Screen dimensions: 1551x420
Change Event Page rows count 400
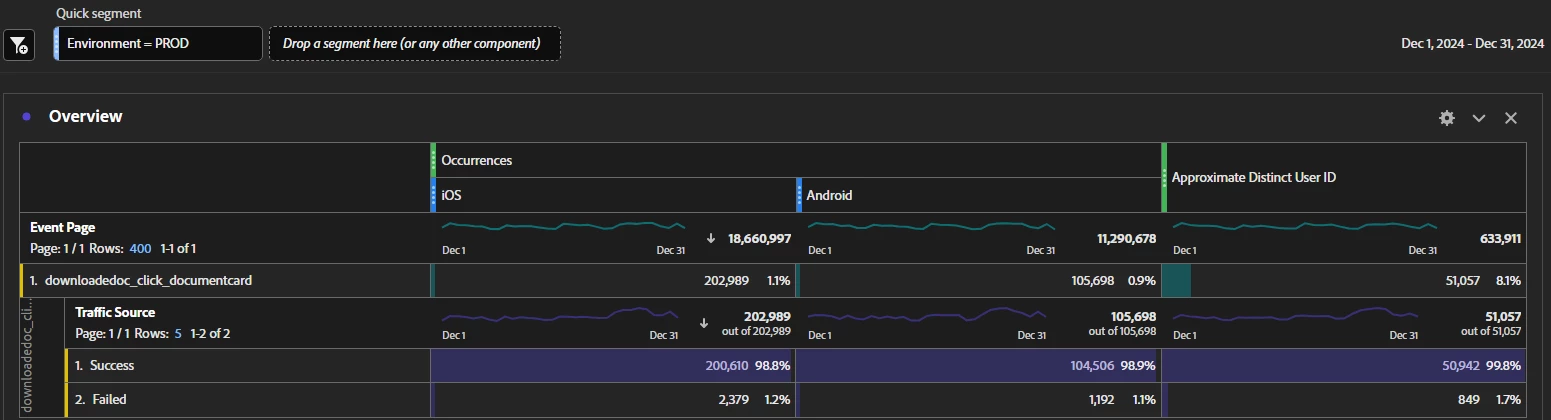tap(139, 247)
